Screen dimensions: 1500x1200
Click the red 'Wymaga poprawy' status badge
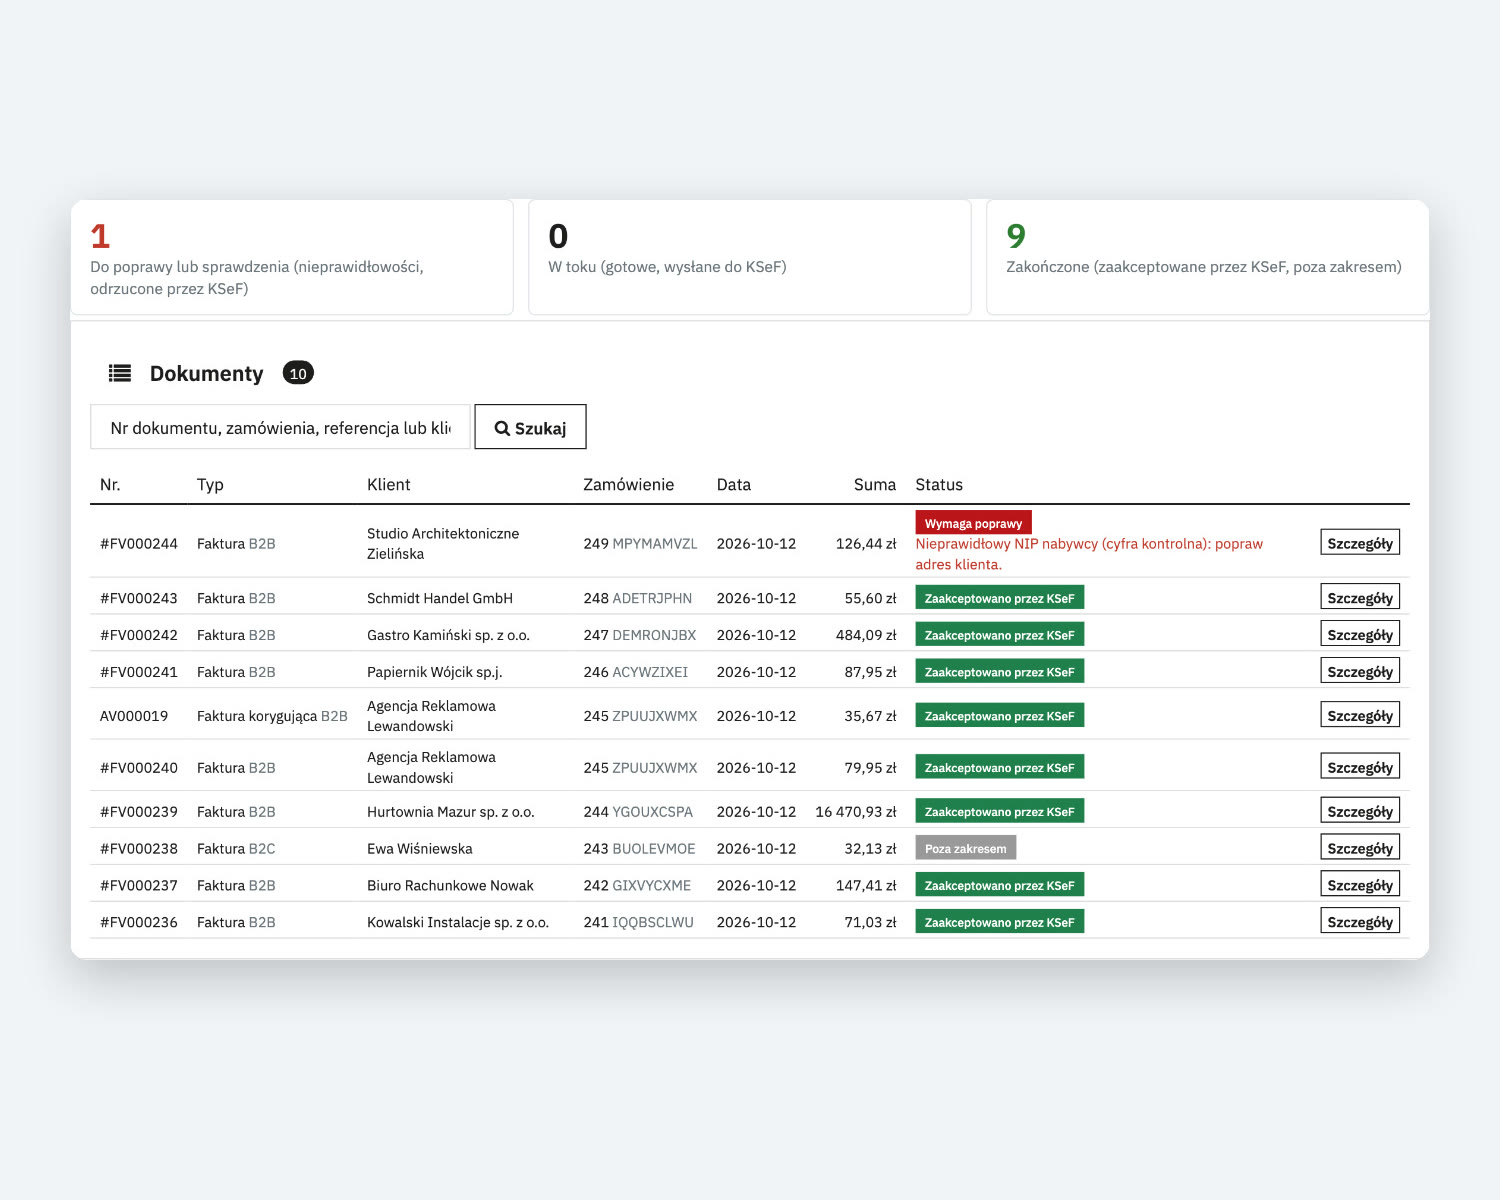[973, 523]
